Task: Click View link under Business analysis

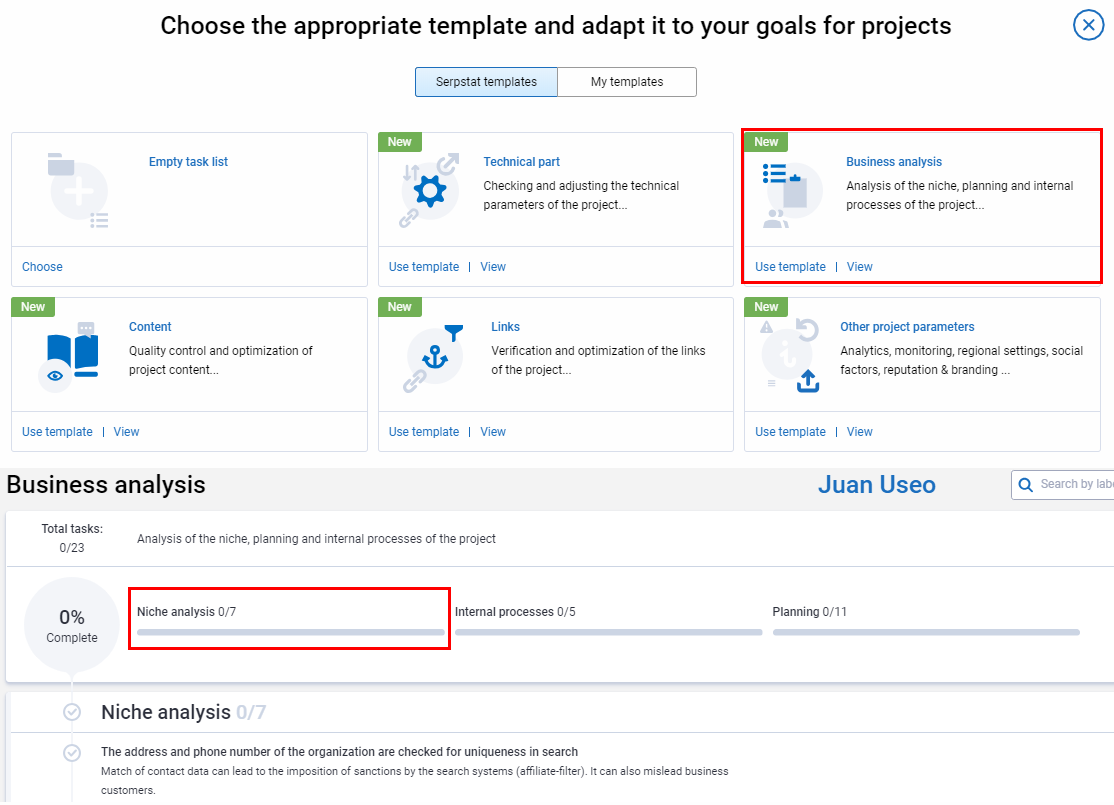Action: [x=859, y=267]
